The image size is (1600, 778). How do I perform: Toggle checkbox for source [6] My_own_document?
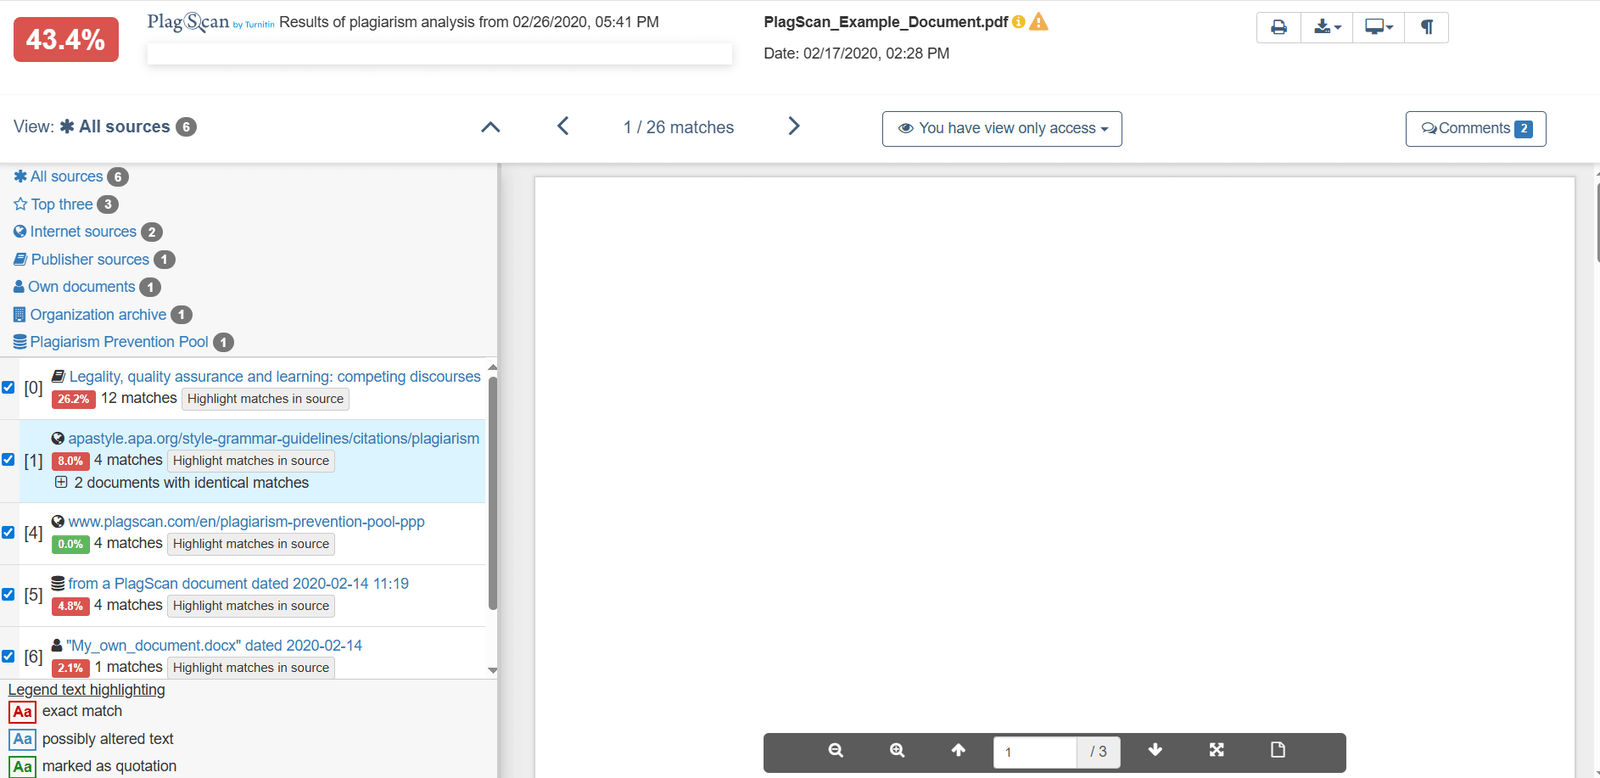tap(8, 656)
